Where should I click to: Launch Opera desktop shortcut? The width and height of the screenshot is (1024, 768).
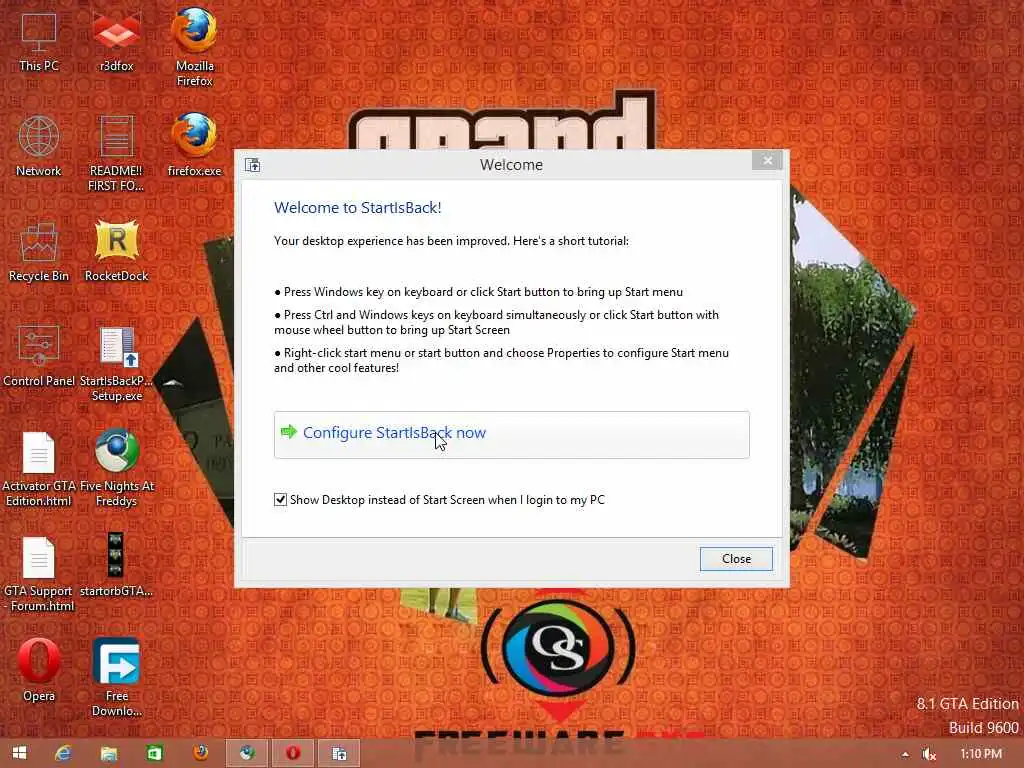click(x=39, y=670)
